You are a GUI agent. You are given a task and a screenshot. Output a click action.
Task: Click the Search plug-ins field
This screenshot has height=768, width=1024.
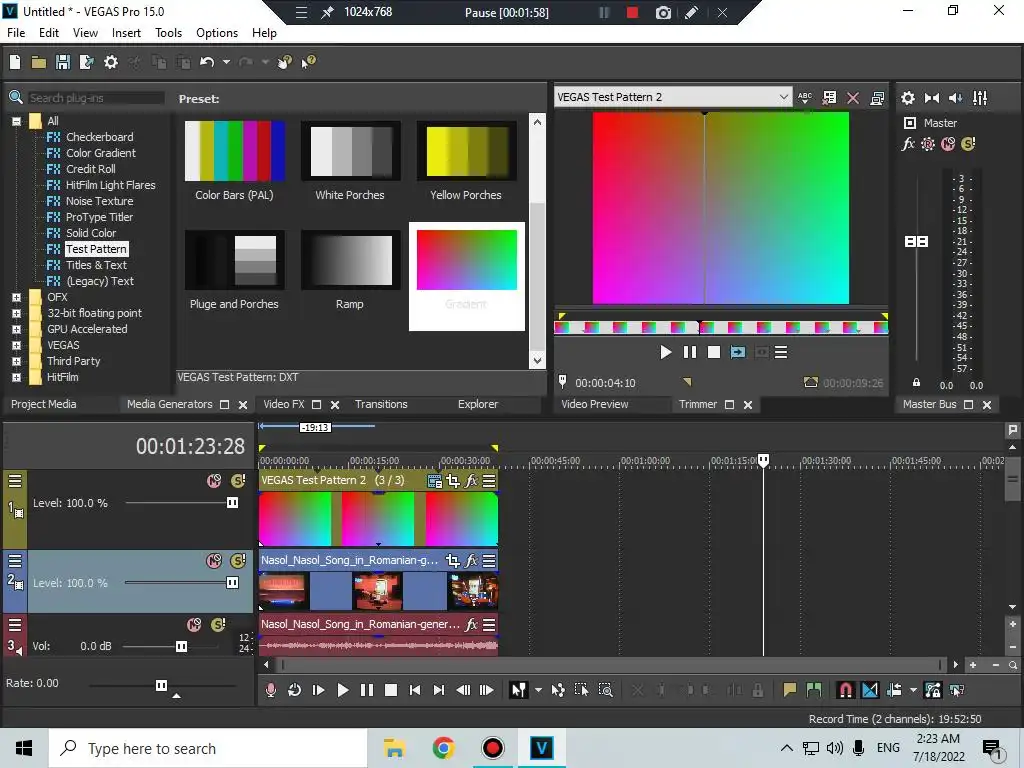[95, 98]
